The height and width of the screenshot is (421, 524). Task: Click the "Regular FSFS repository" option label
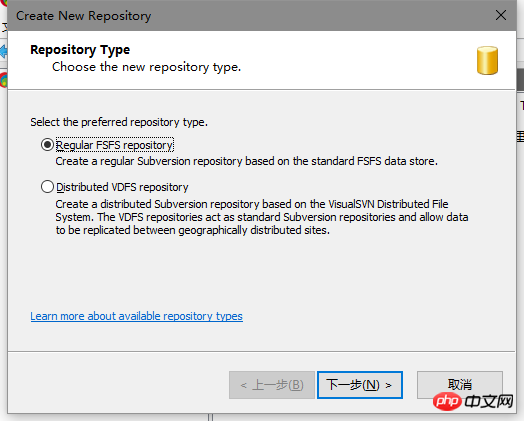[114, 145]
